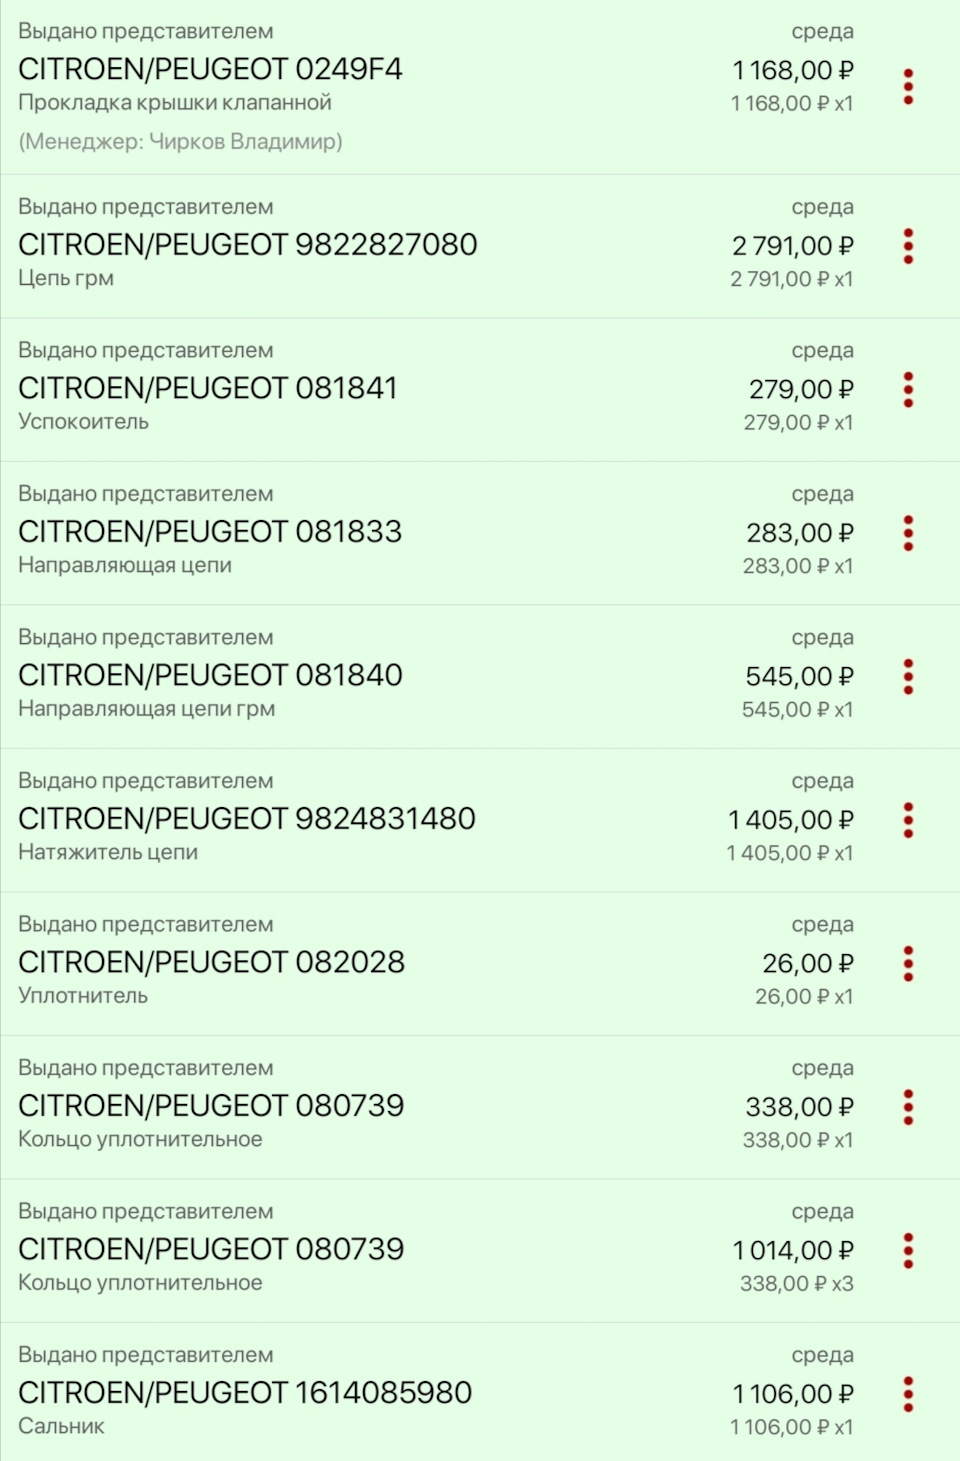Open kebab menu for 338,00 ₽ x3 item
Screen dimensions: 960x1461
(x=908, y=1250)
